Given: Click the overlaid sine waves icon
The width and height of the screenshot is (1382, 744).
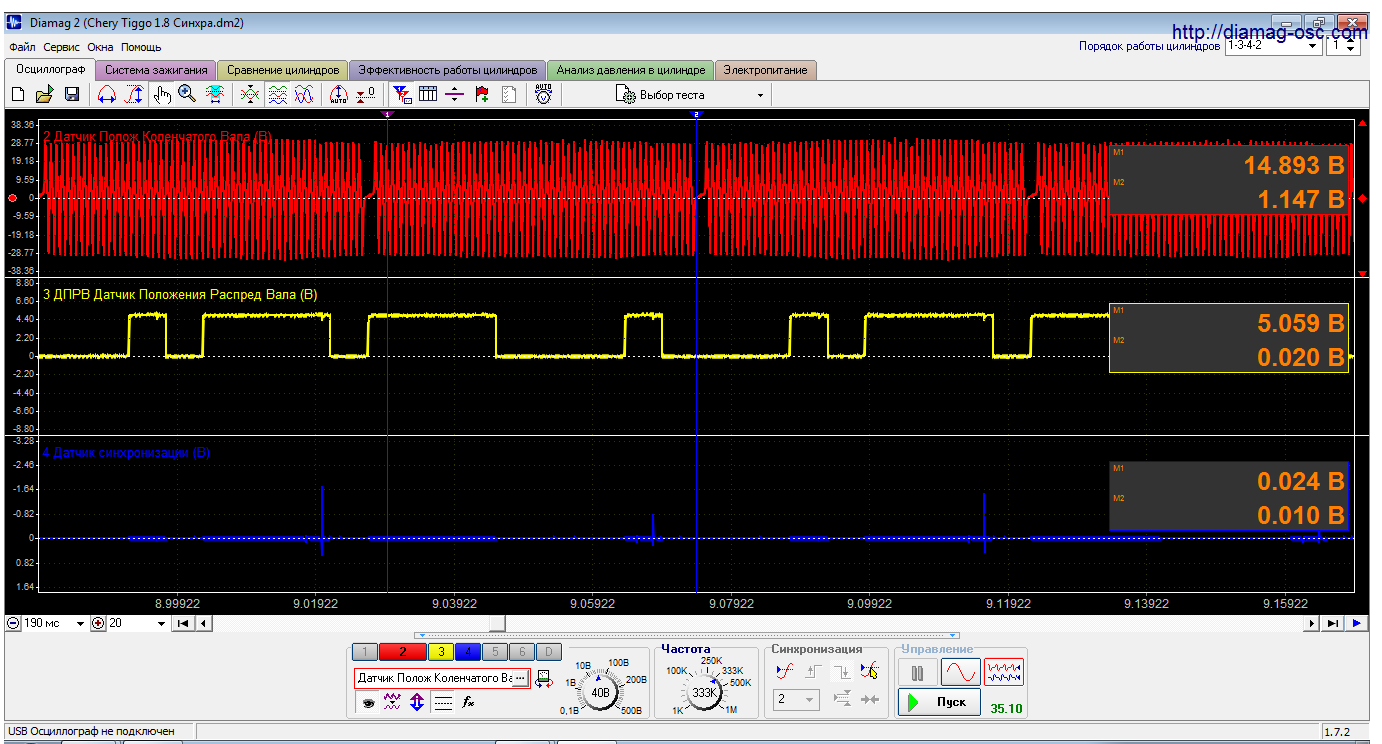Looking at the screenshot, I should pos(304,94).
